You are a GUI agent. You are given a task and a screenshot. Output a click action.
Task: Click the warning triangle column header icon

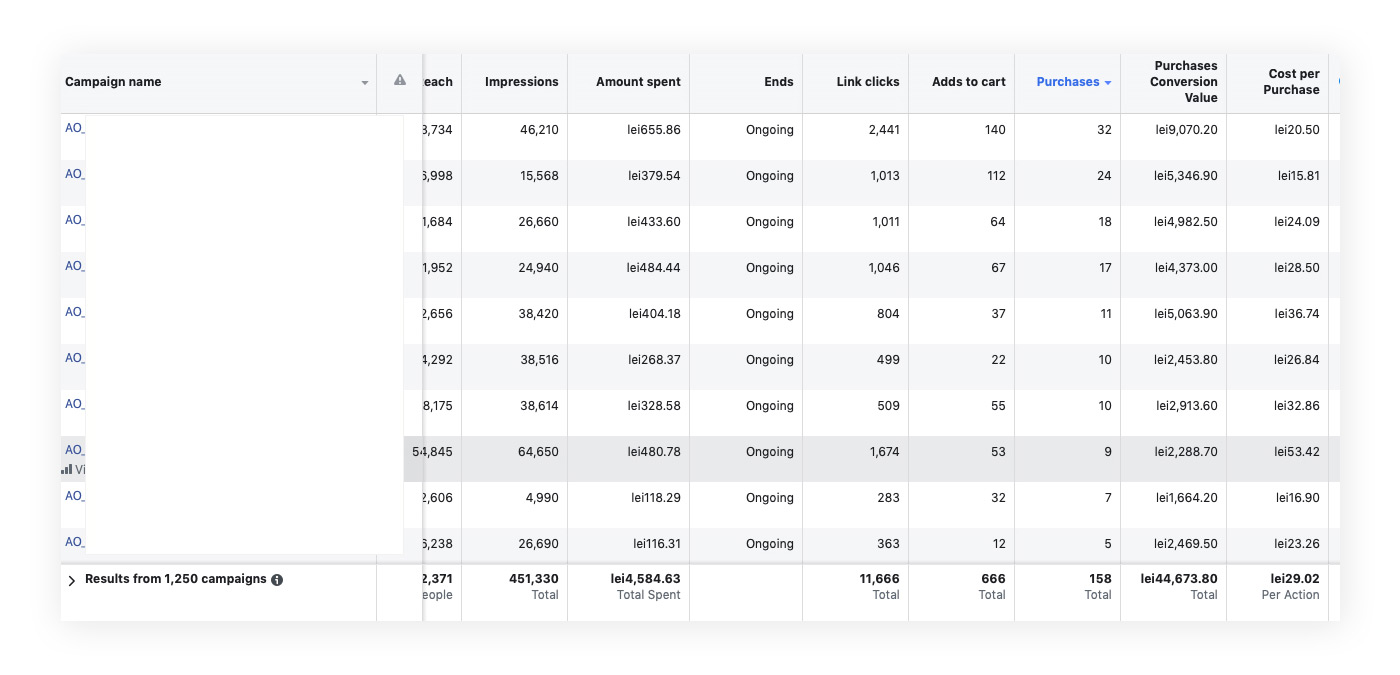[400, 80]
